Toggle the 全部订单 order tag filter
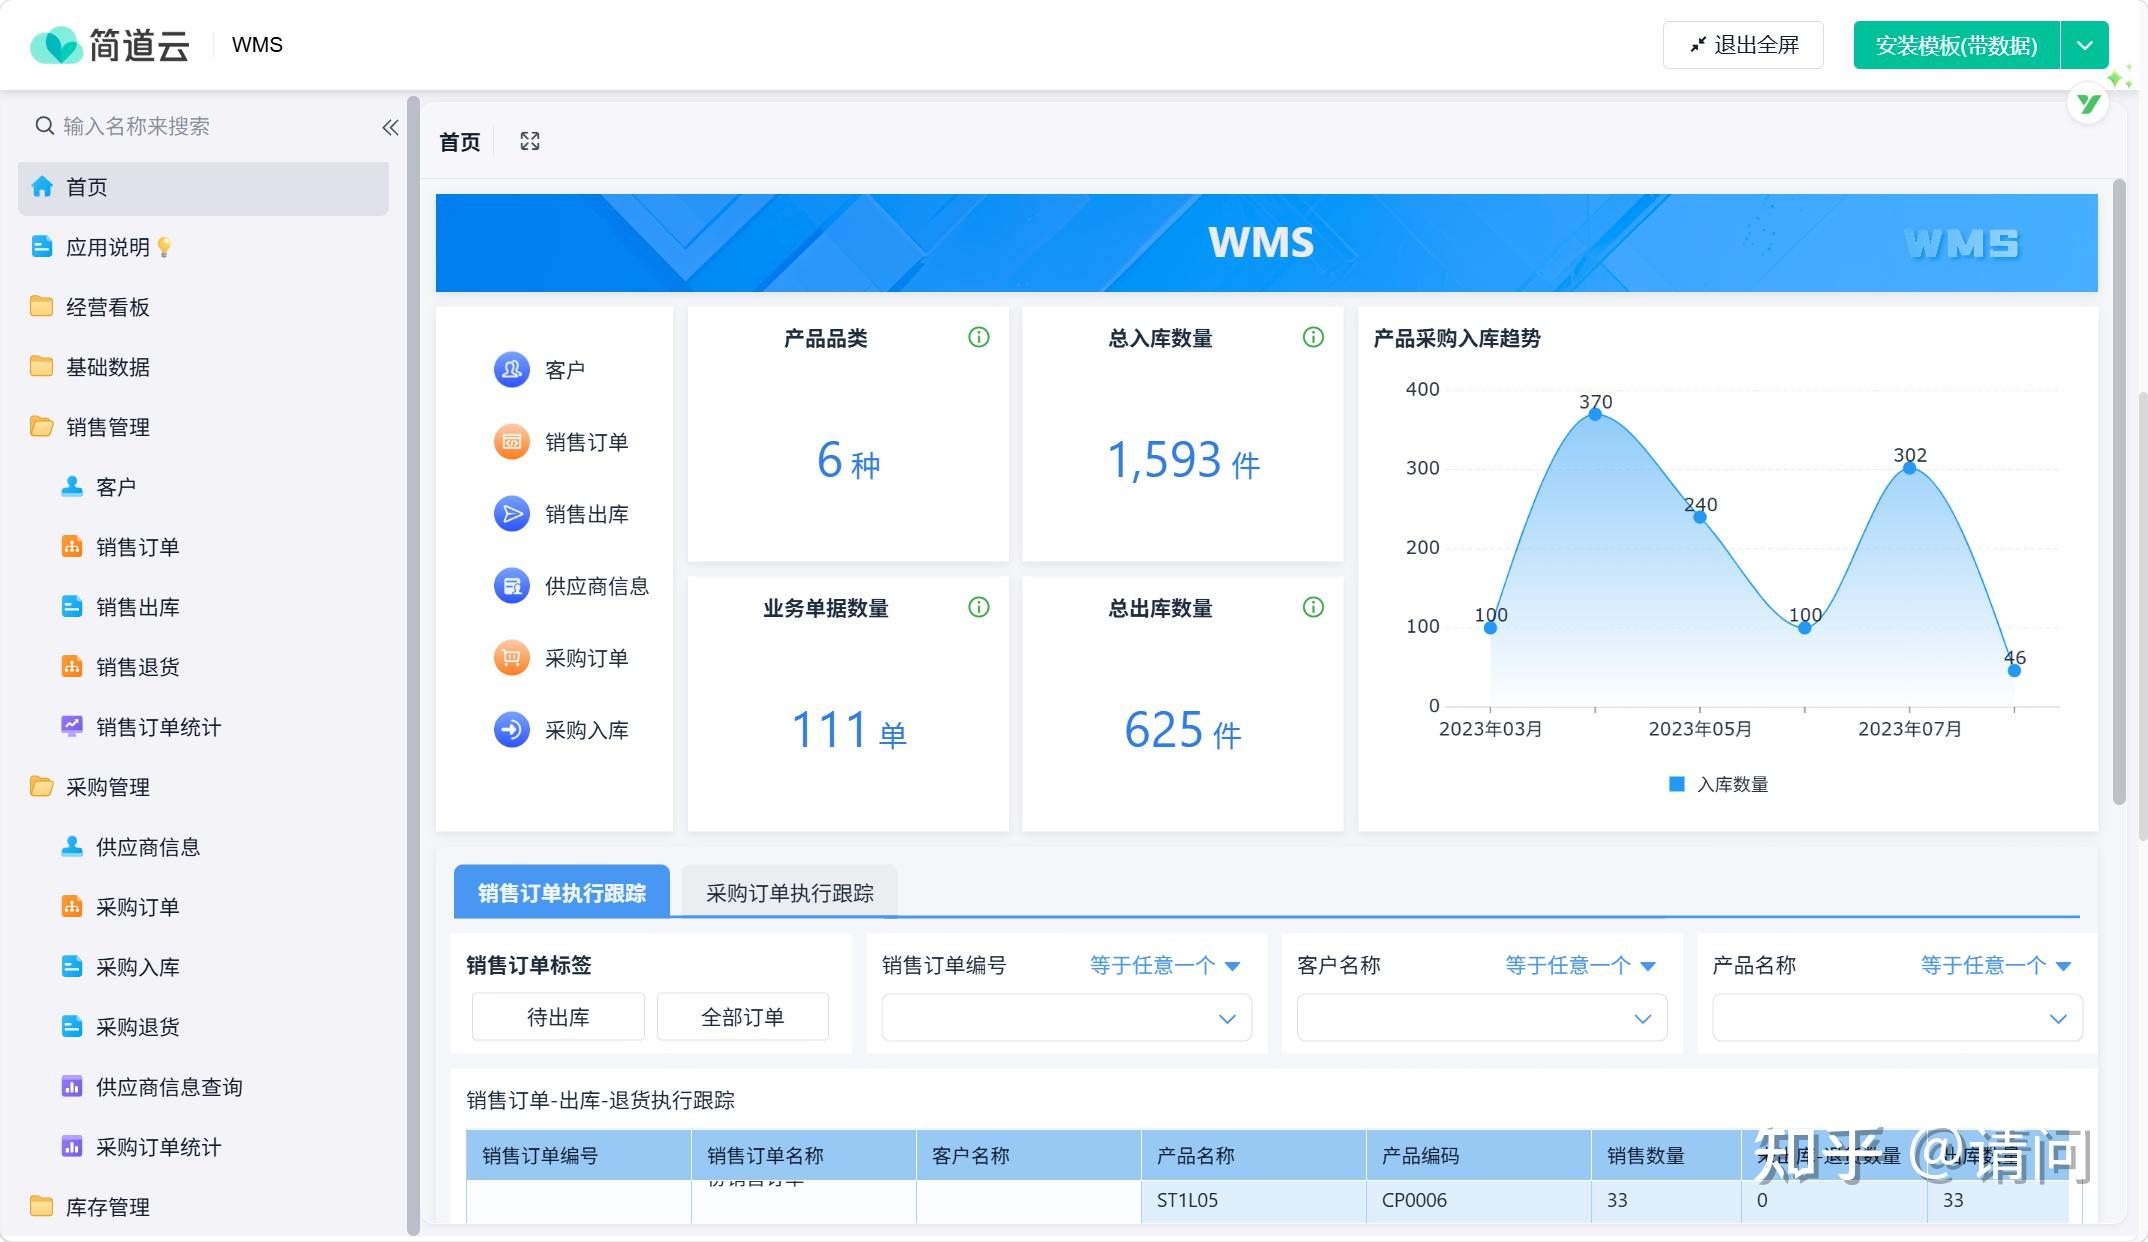Screen dimensions: 2148x1242 (742, 1017)
